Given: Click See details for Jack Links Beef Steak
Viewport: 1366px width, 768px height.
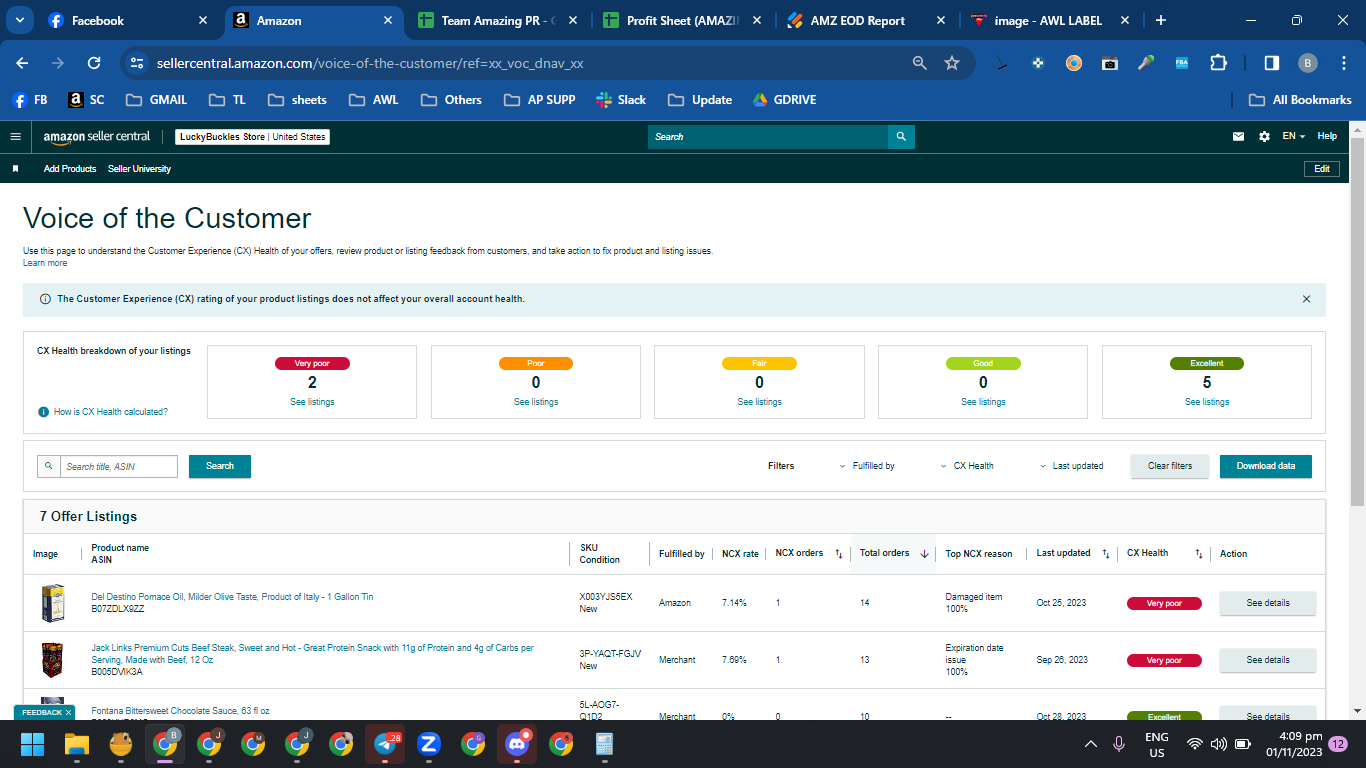Looking at the screenshot, I should click(x=1268, y=660).
